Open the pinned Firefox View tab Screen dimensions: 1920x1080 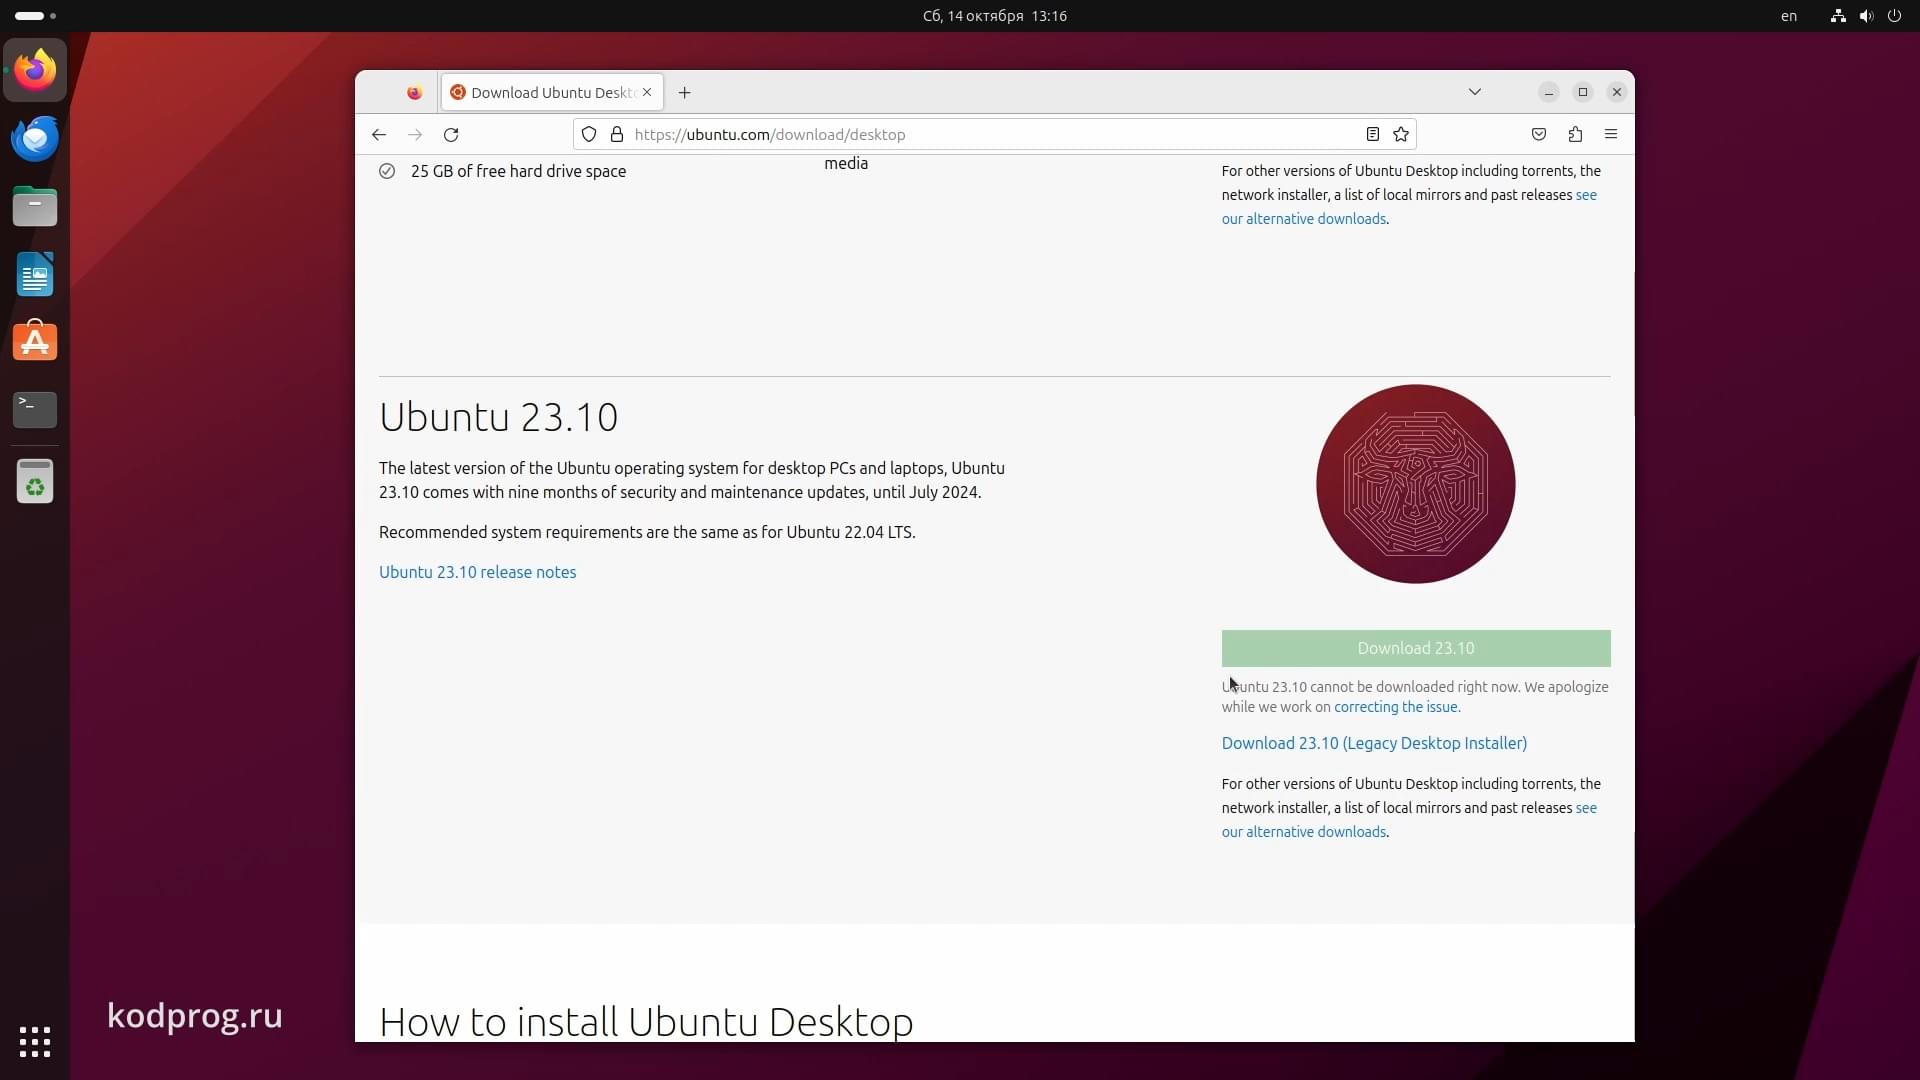pos(414,93)
